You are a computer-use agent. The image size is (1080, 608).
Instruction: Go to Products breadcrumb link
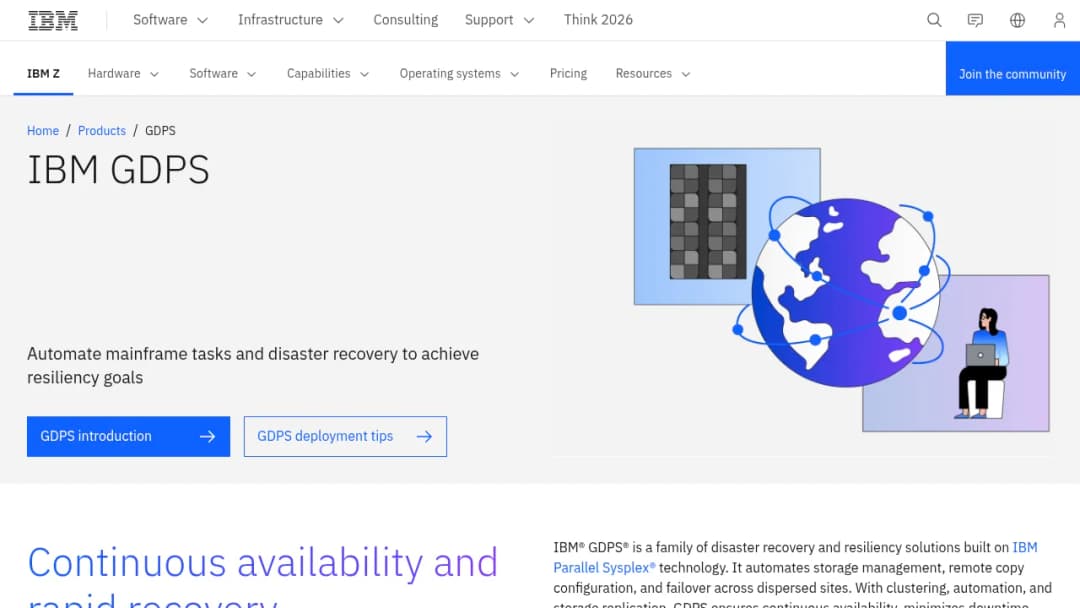pyautogui.click(x=102, y=131)
